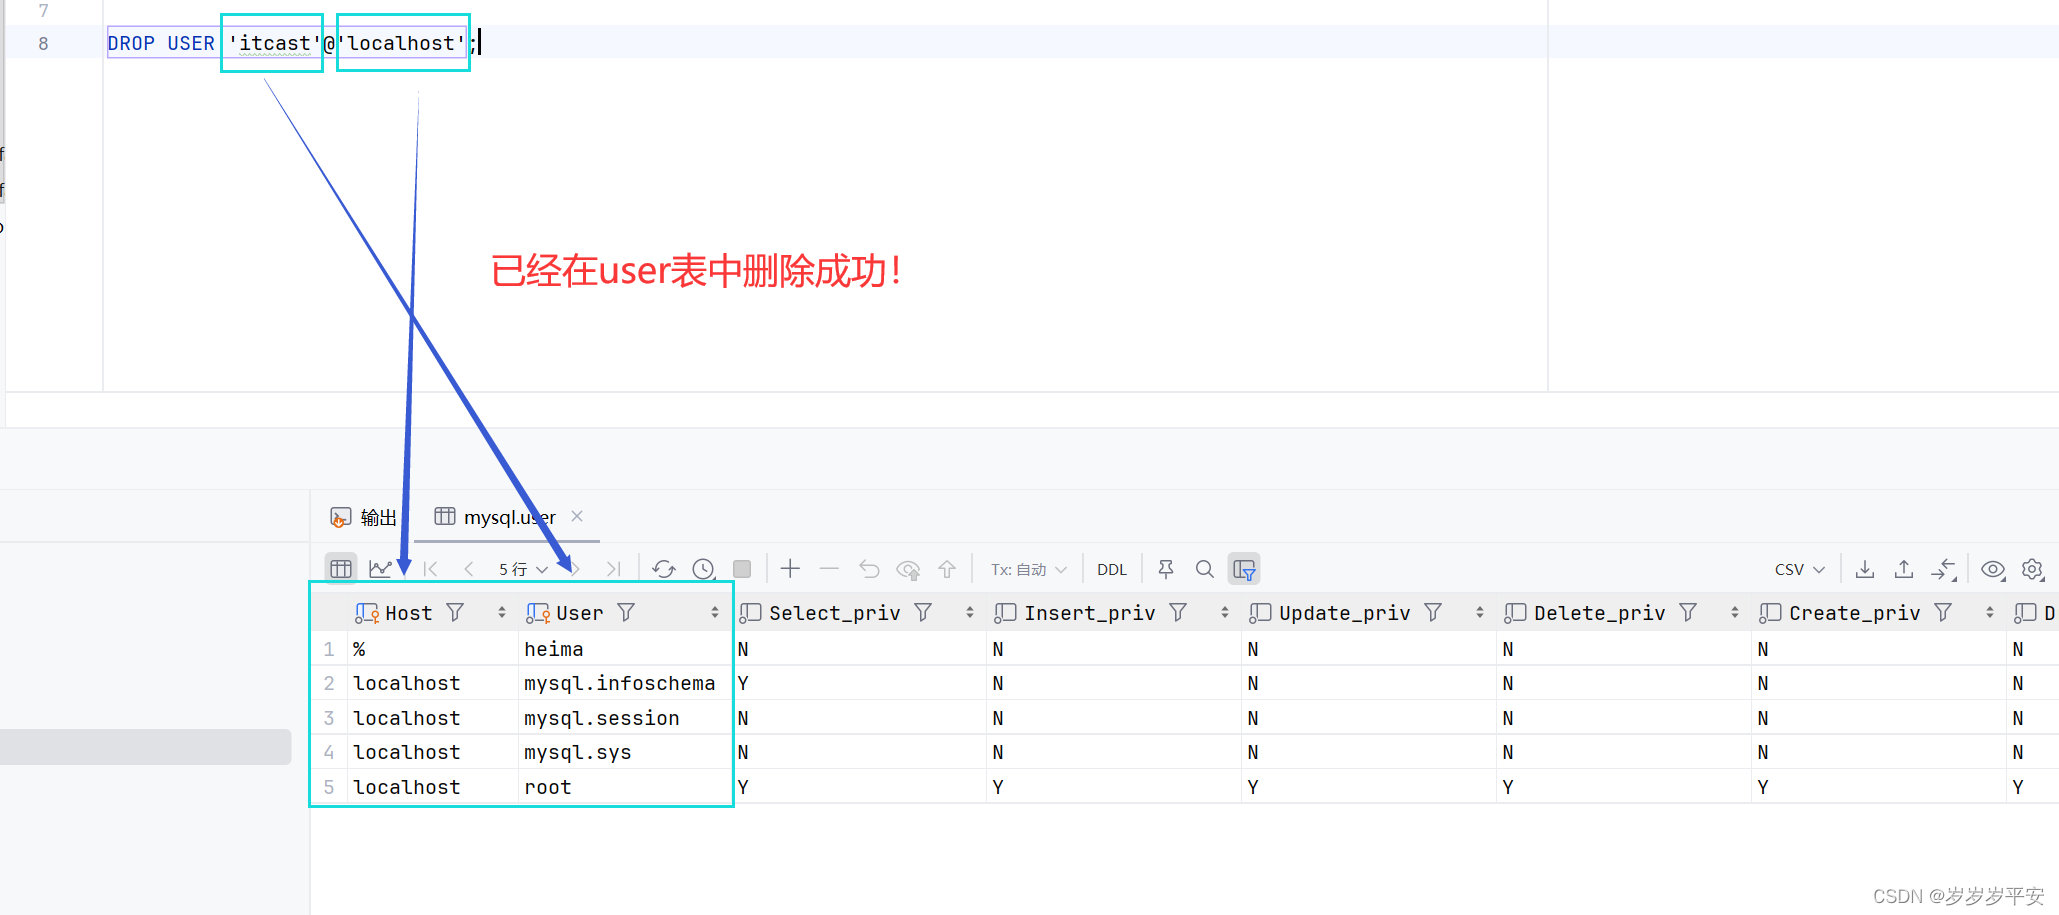
Task: Click the Select_priv column header
Action: point(834,613)
